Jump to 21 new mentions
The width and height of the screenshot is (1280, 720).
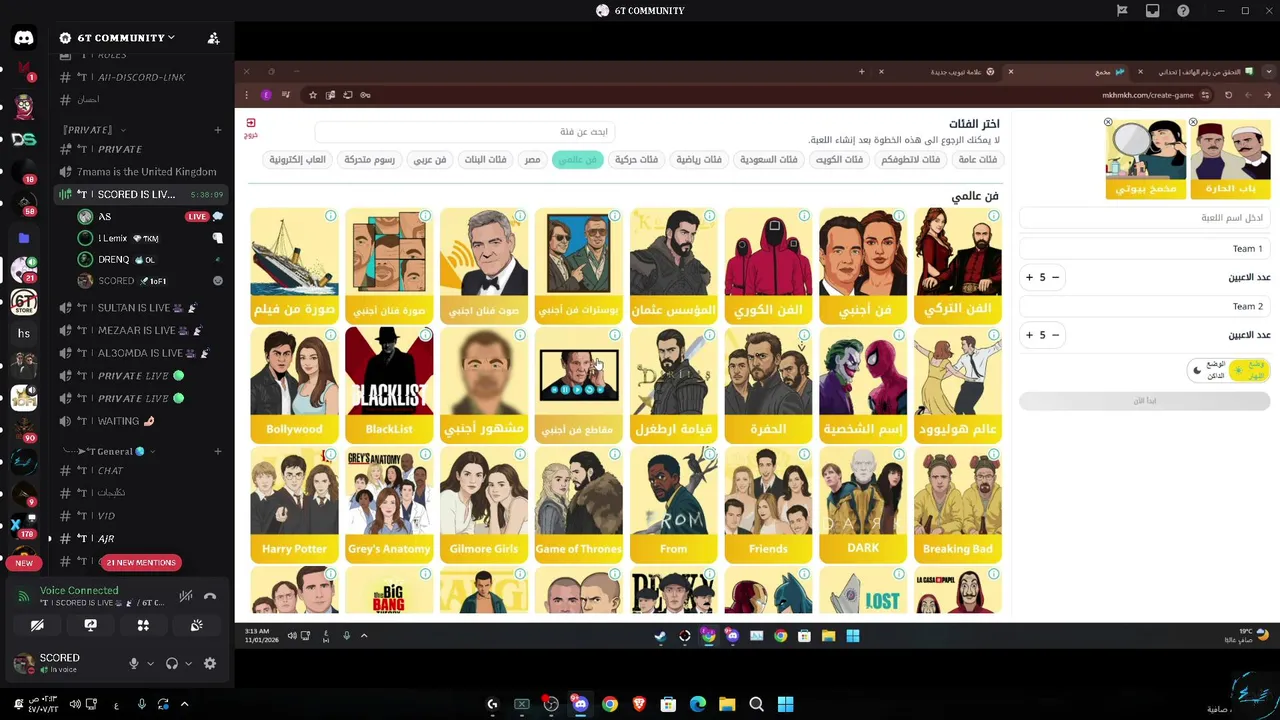coord(140,562)
